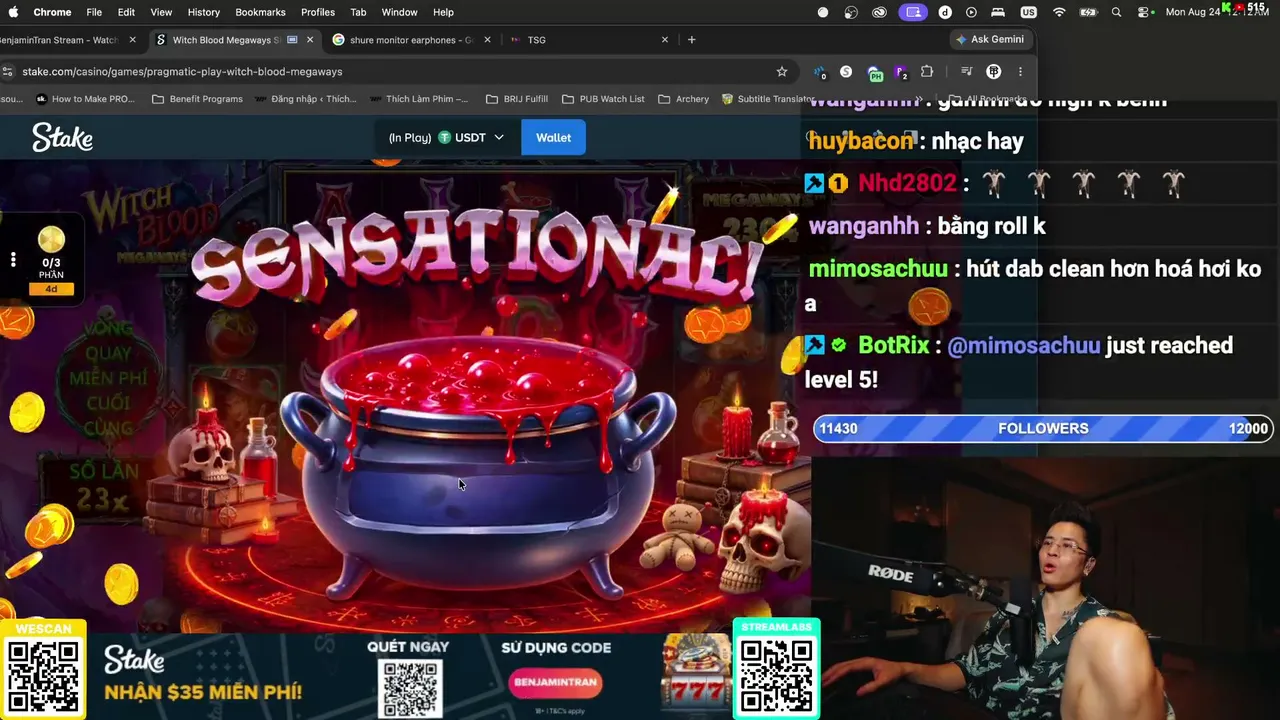
Task: Open the History menu
Action: coord(203,12)
